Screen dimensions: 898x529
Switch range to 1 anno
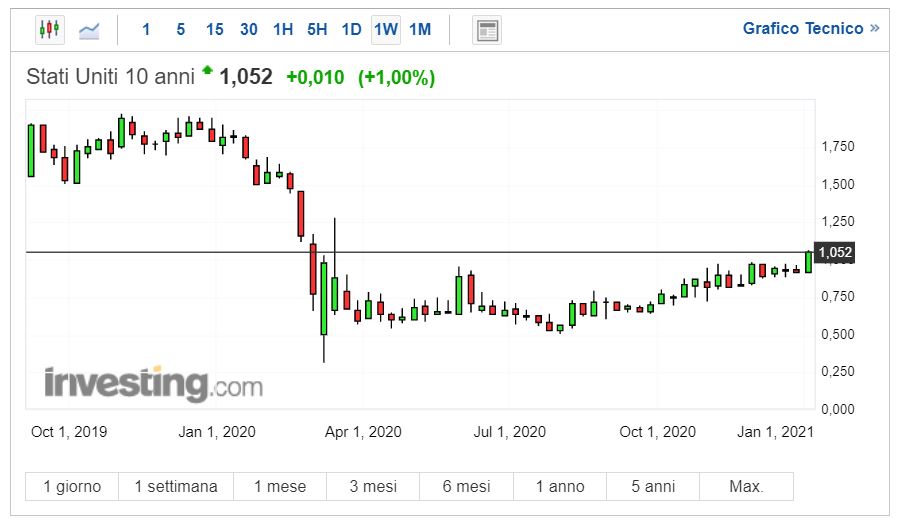click(x=560, y=487)
